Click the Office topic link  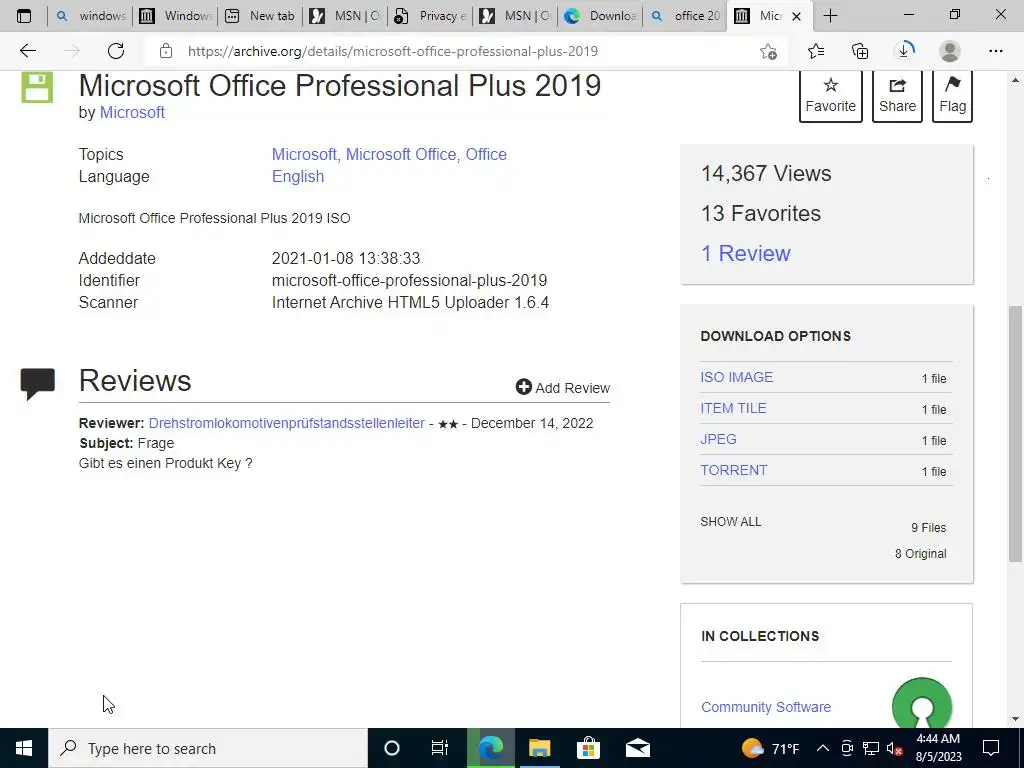486,154
